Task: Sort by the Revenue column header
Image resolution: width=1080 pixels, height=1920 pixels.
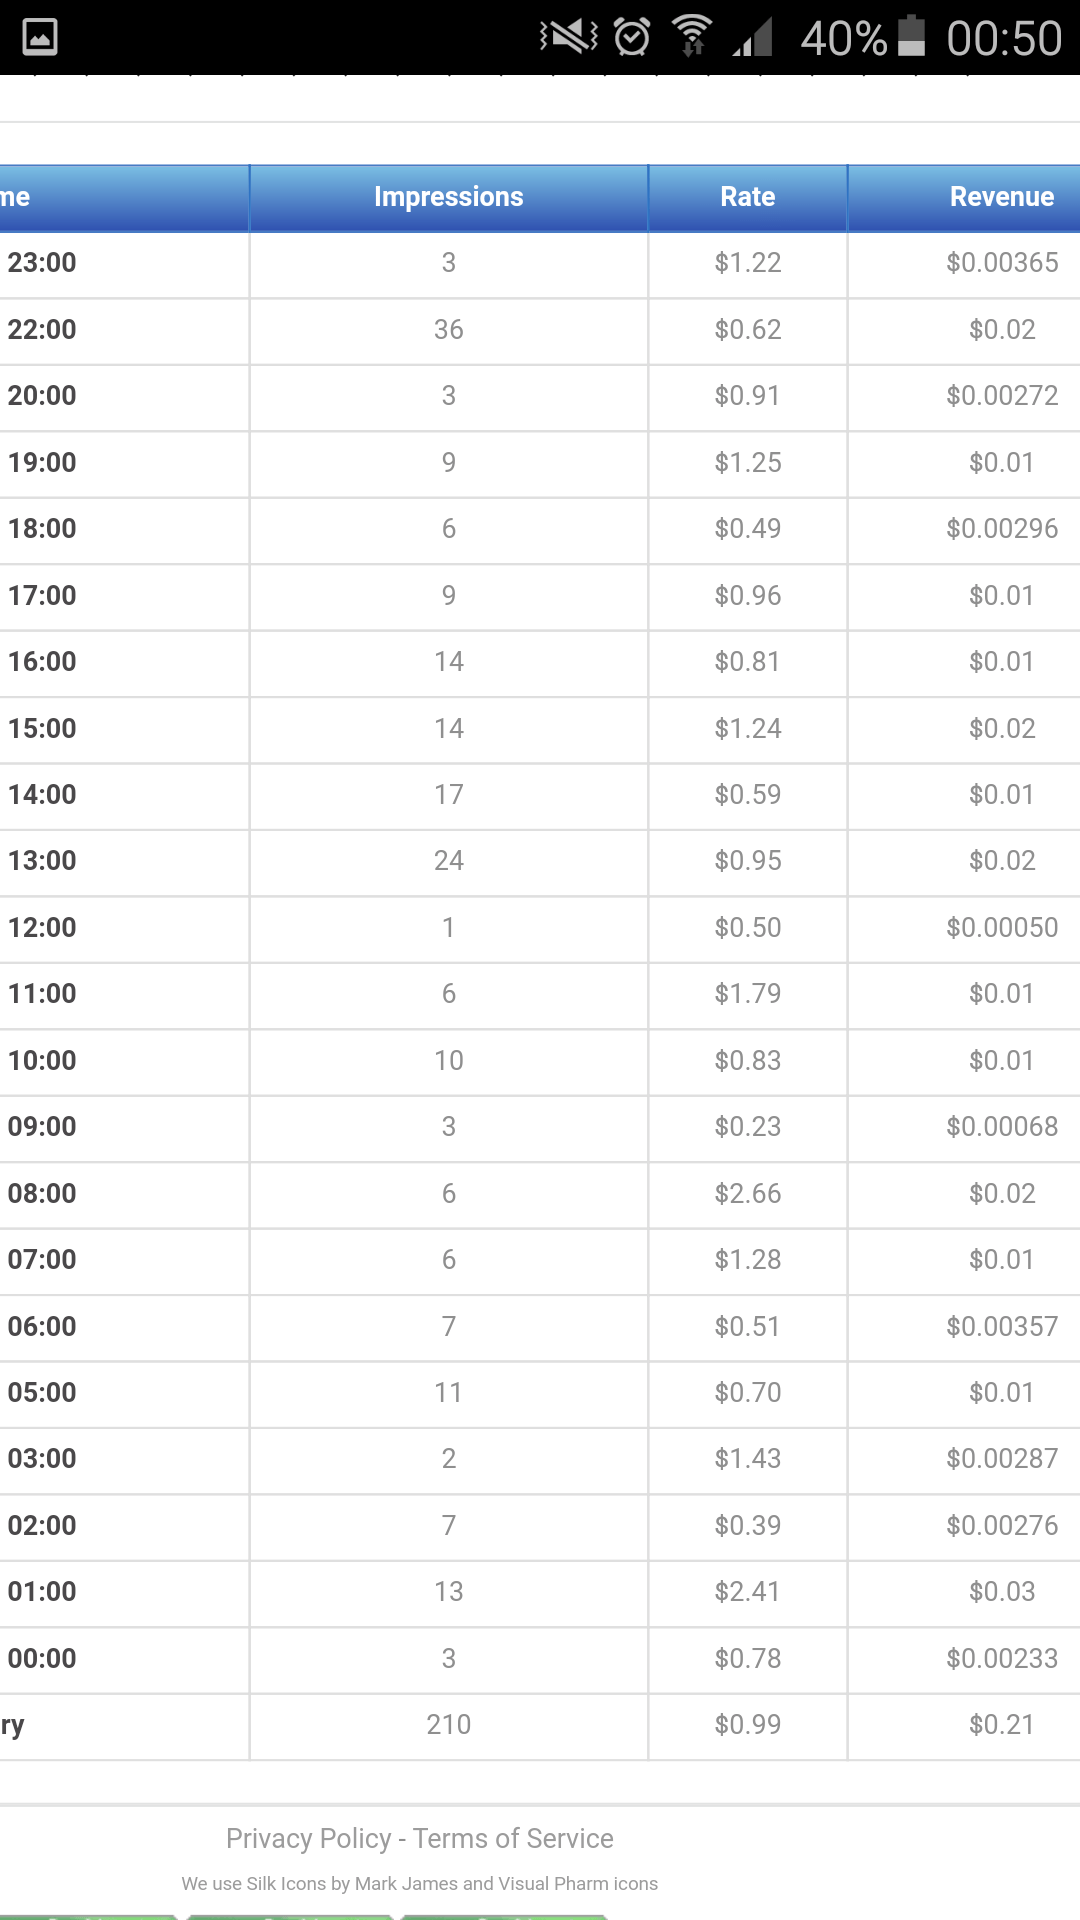Action: [x=1001, y=197]
